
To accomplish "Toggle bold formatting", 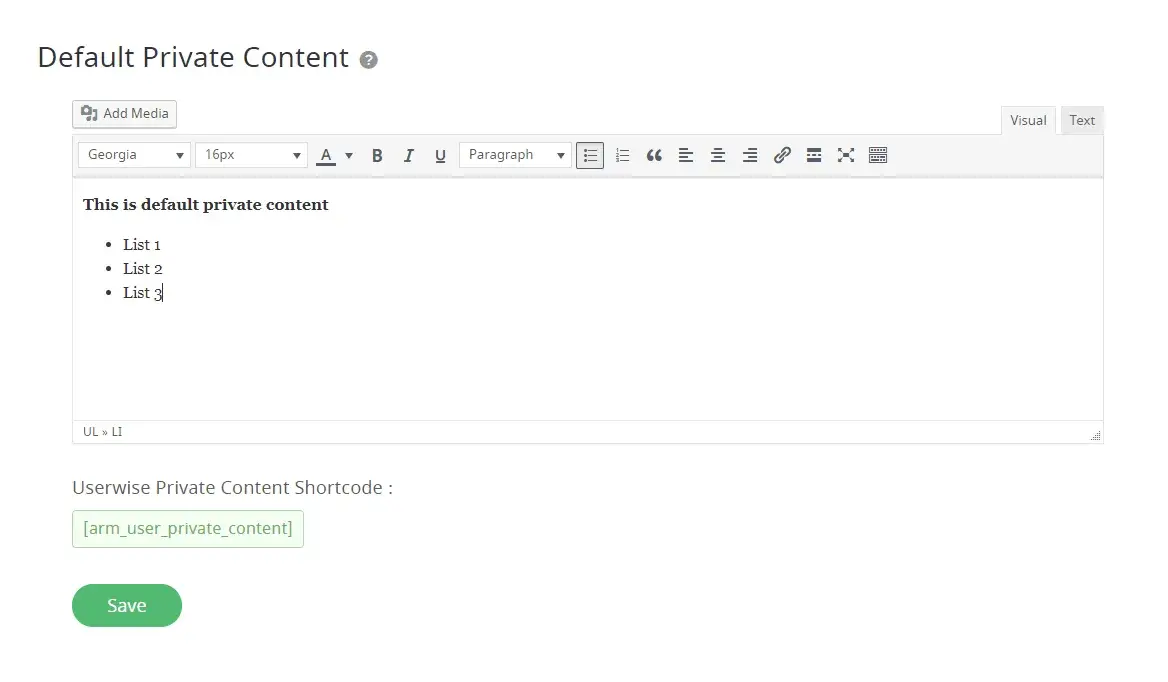I will pyautogui.click(x=377, y=155).
